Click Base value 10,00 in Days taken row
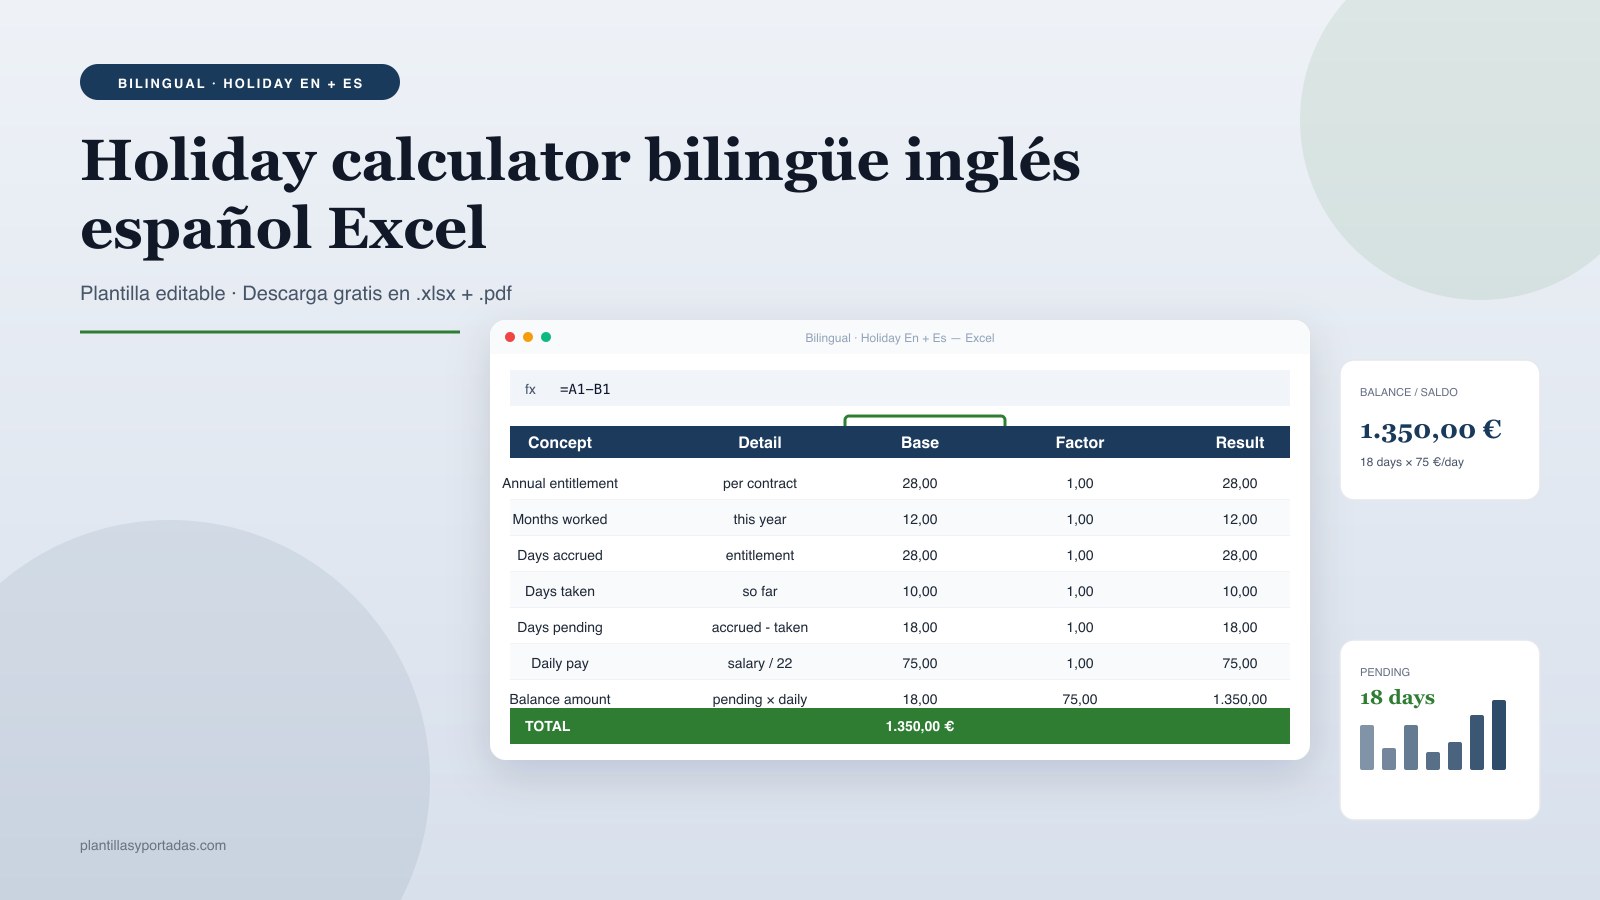Viewport: 1600px width, 900px height. pyautogui.click(x=920, y=591)
